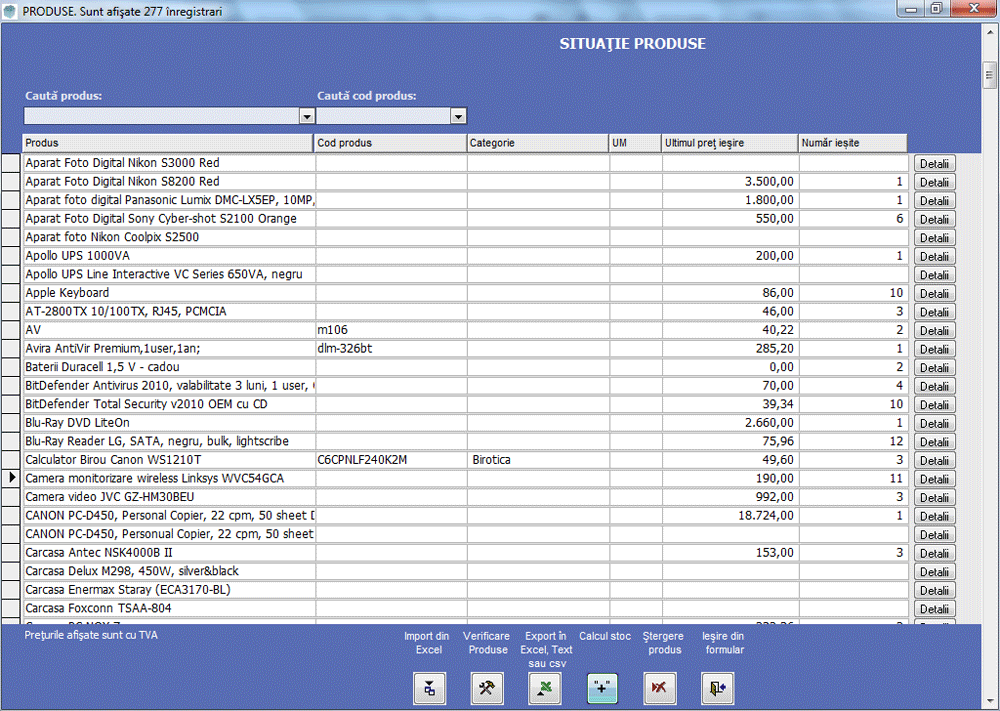
Task: Open Detalii for the AV row
Action: pos(934,331)
